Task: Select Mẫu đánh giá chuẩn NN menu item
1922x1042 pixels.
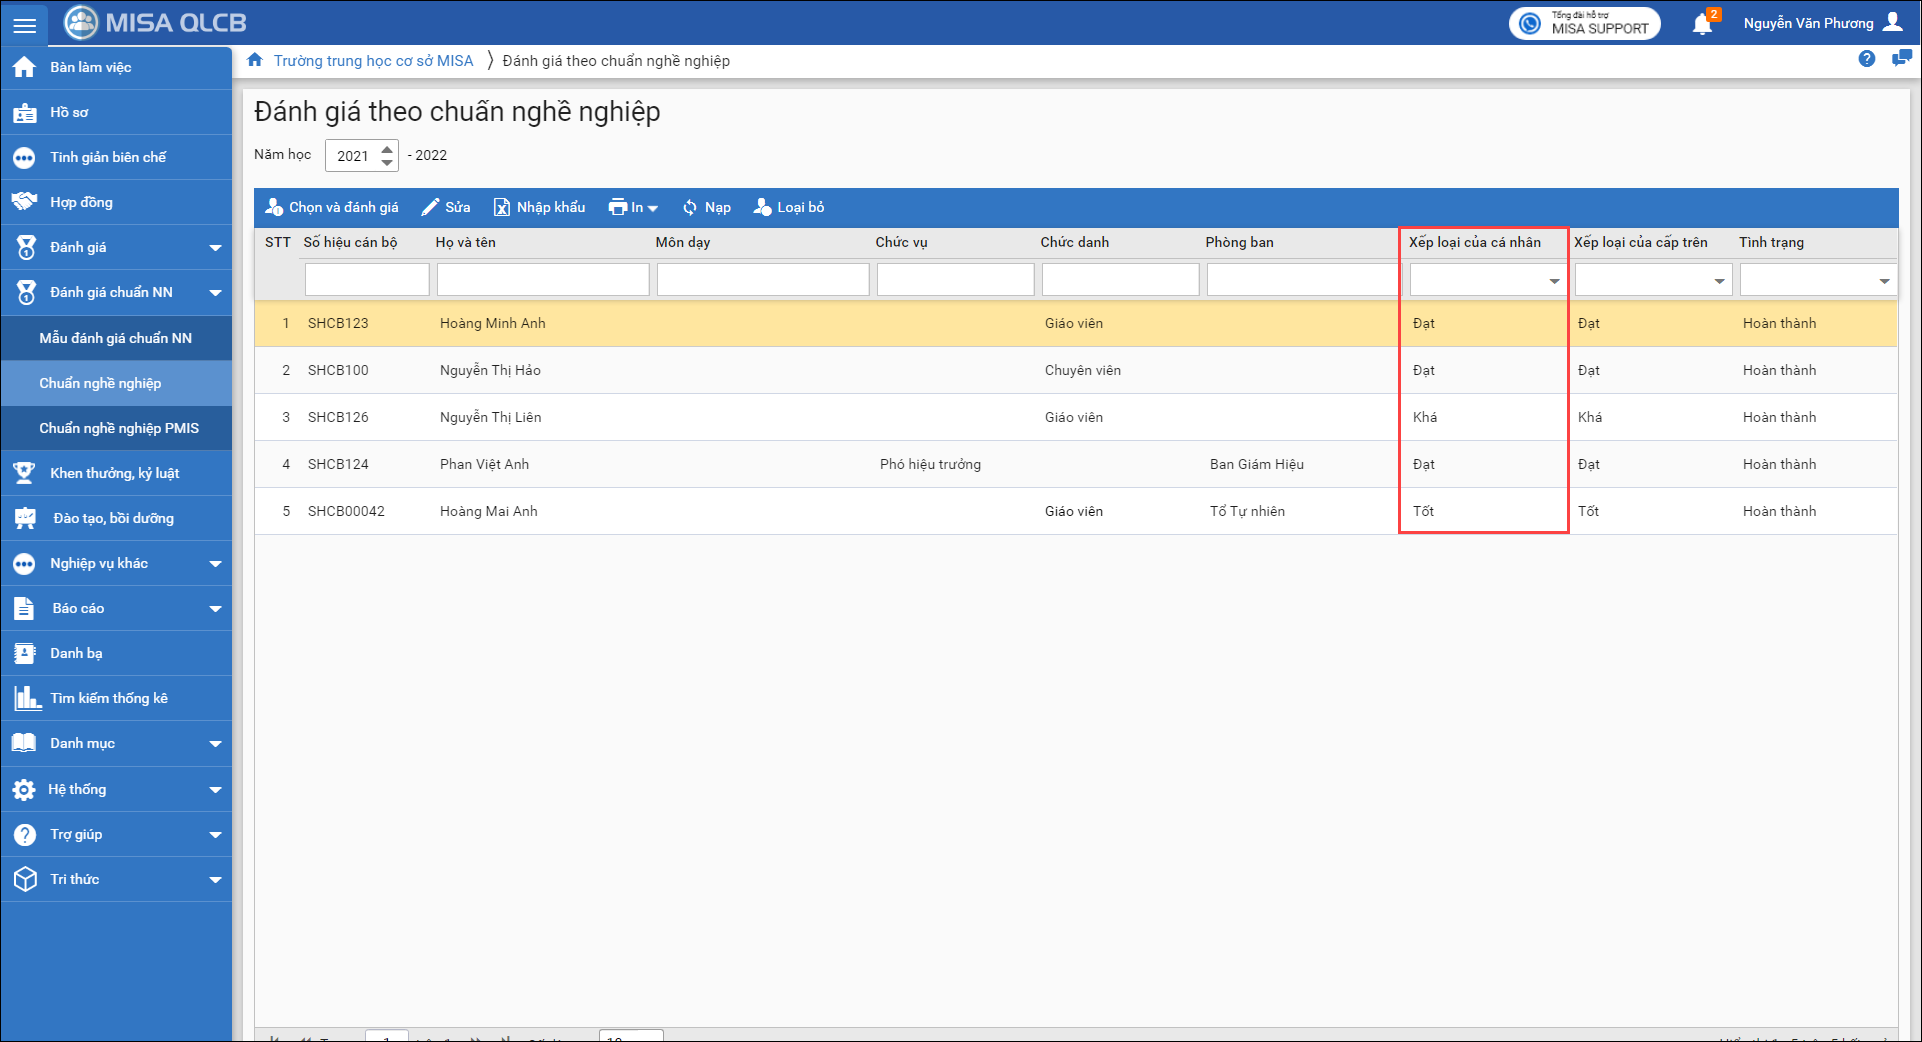Action: coord(115,338)
